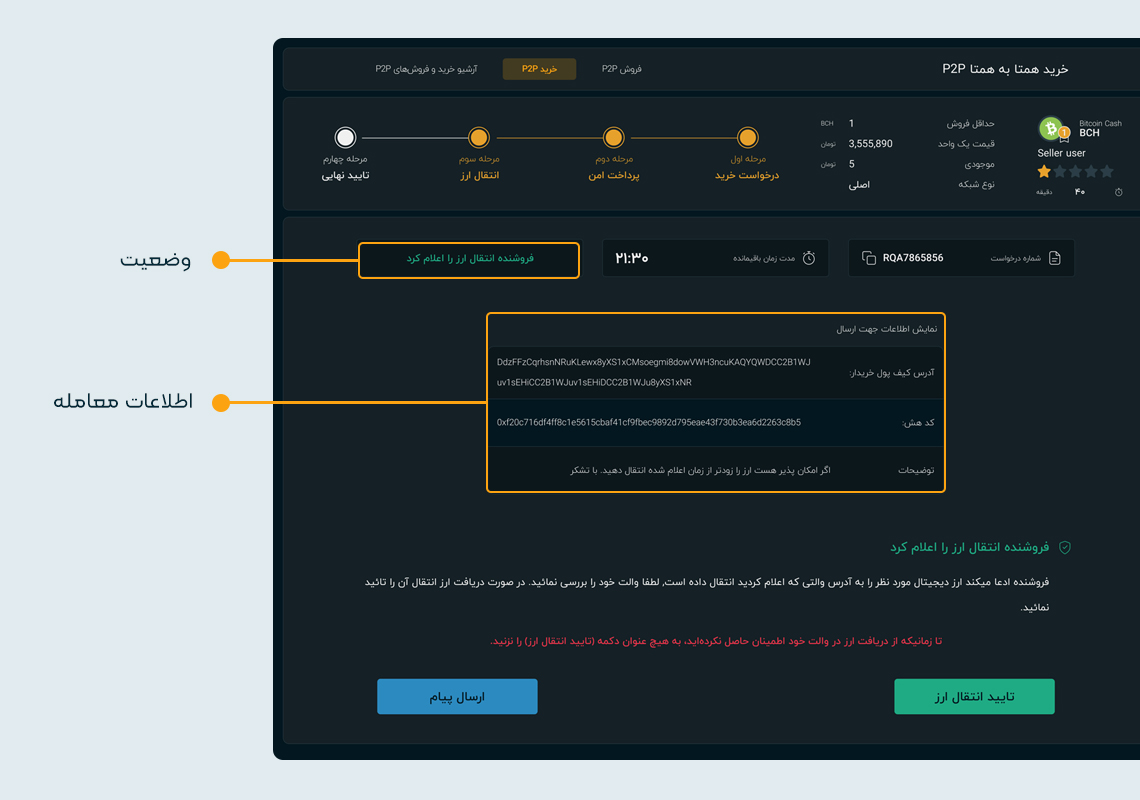Select step four تایید نهایی circle
This screenshot has height=800, width=1140.
point(345,137)
